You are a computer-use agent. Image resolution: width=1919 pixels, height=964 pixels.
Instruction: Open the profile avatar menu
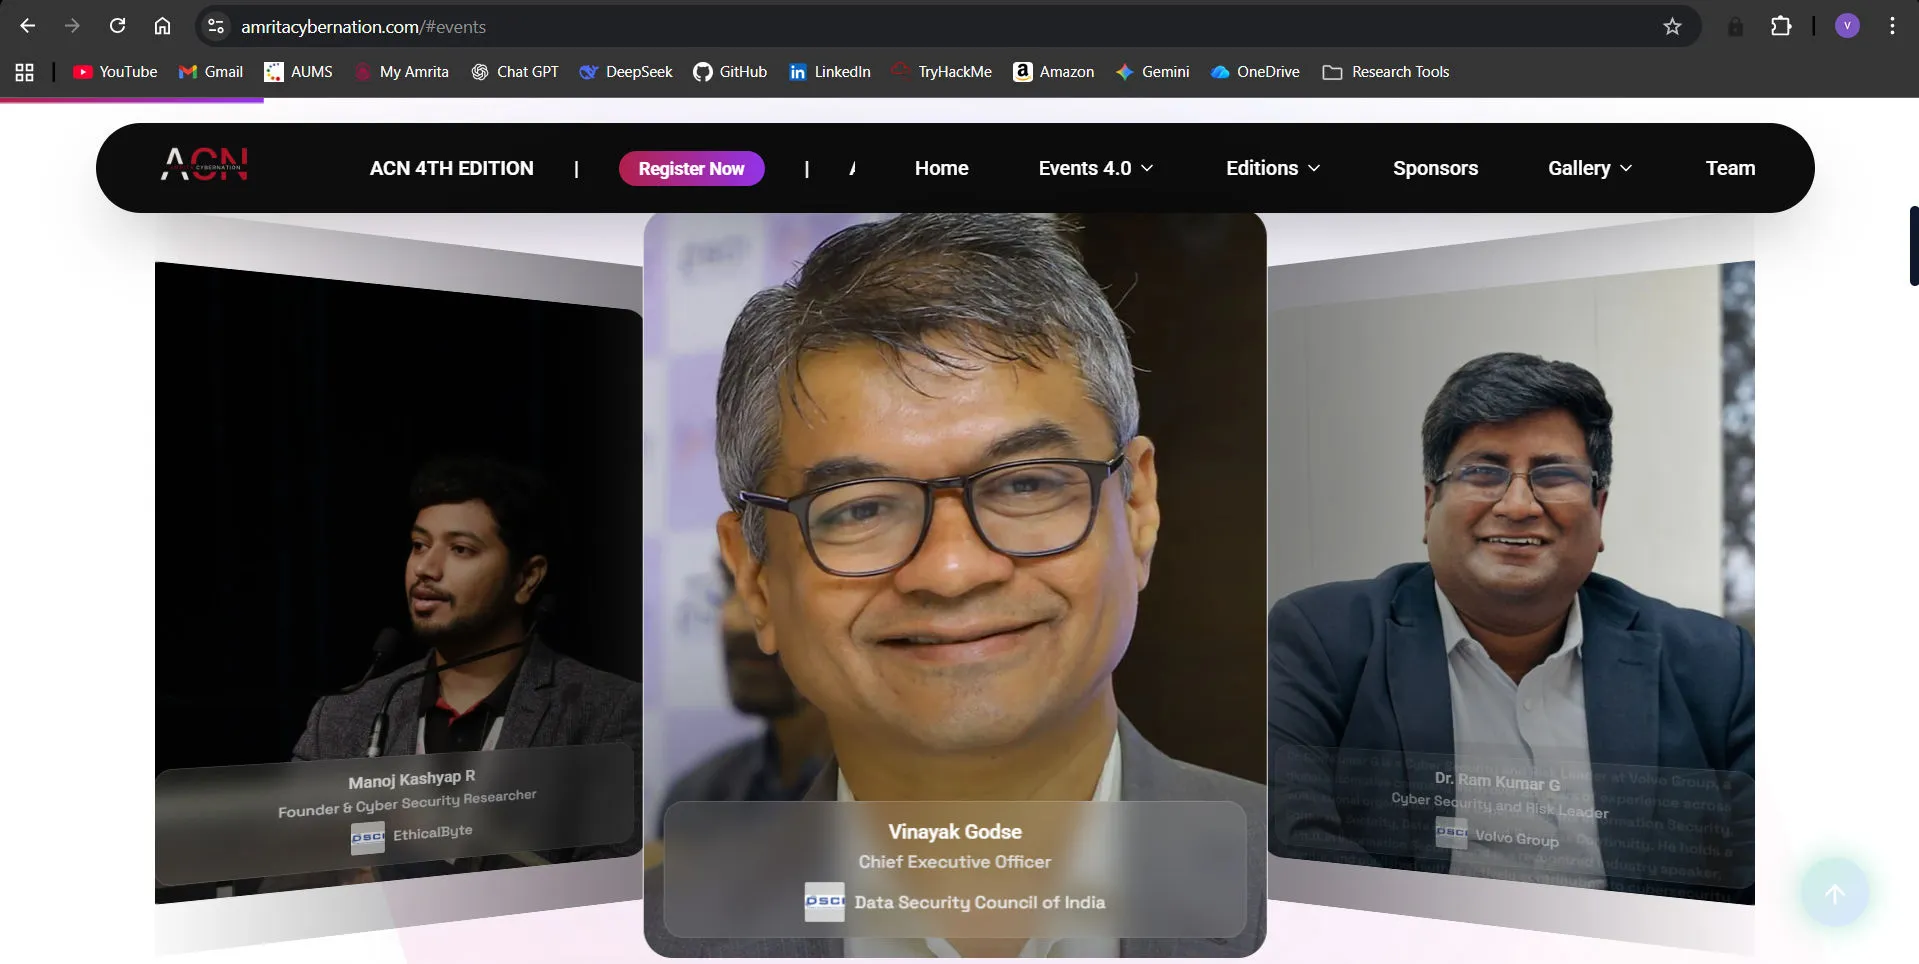coord(1847,26)
